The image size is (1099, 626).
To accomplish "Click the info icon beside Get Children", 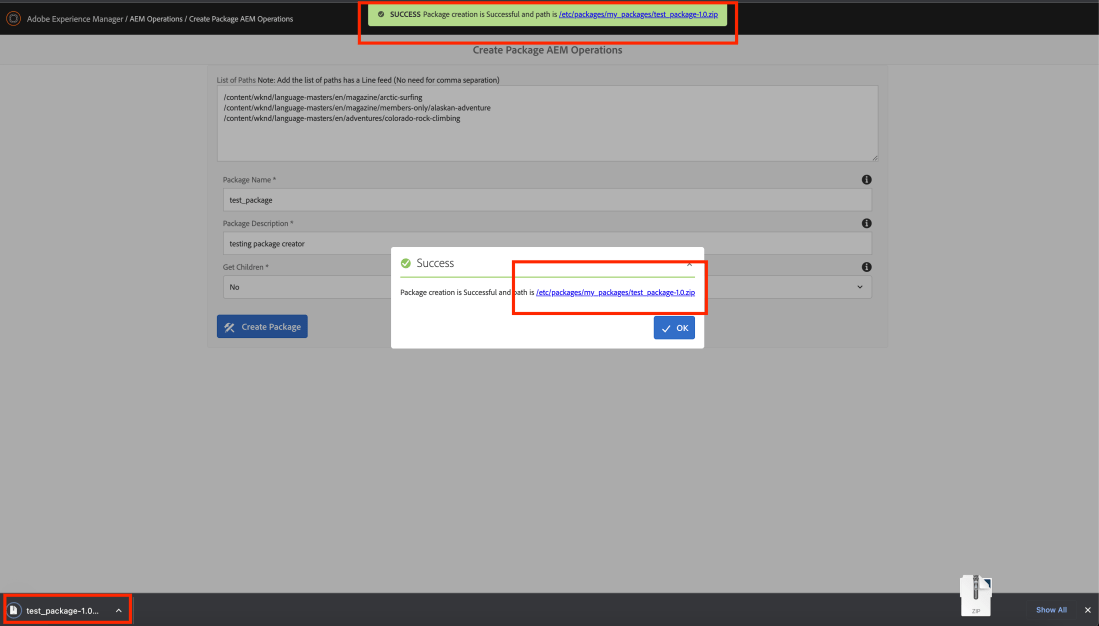I will tap(866, 267).
